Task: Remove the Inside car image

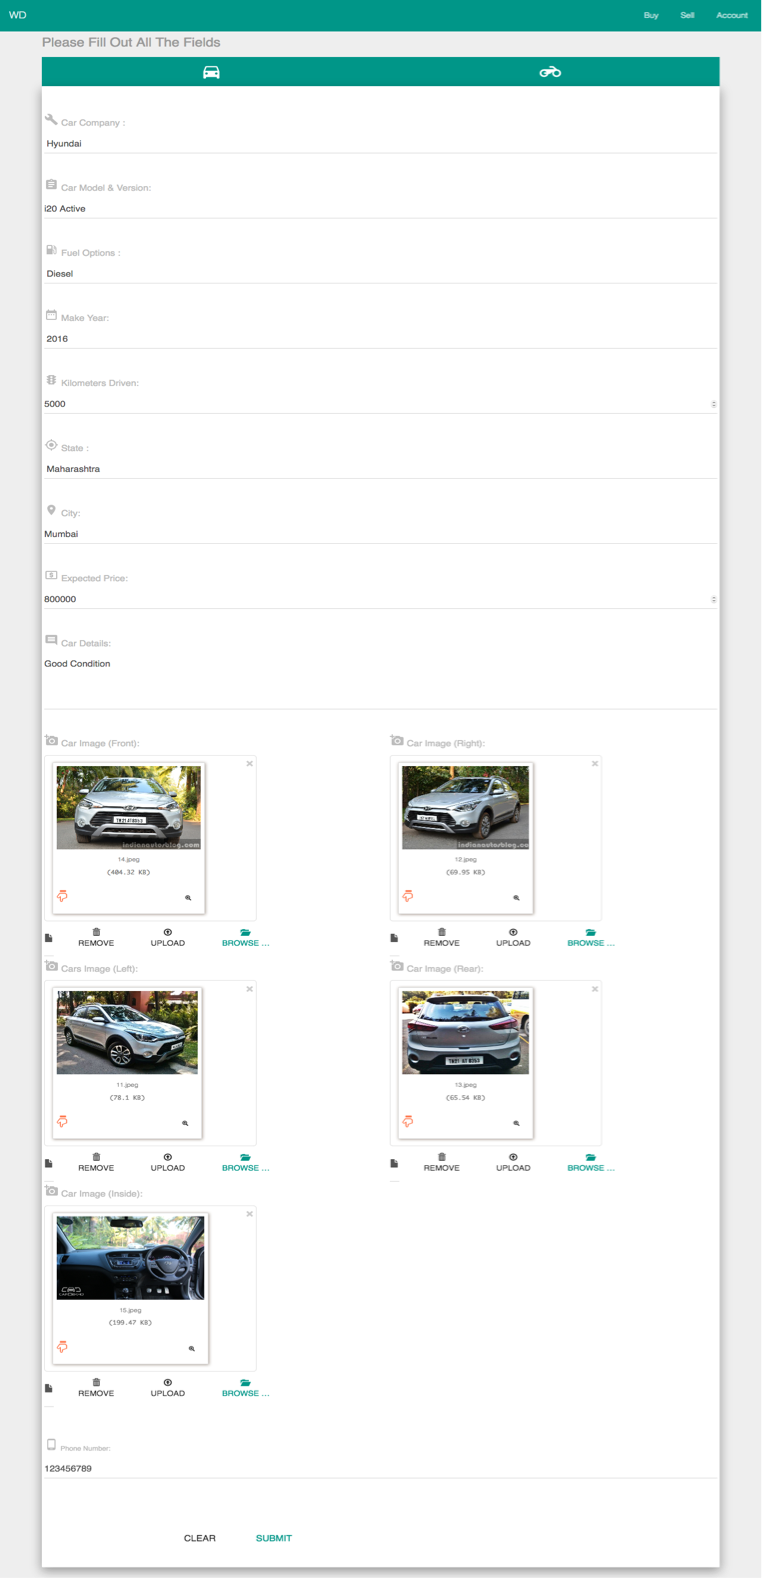Action: pyautogui.click(x=96, y=1388)
